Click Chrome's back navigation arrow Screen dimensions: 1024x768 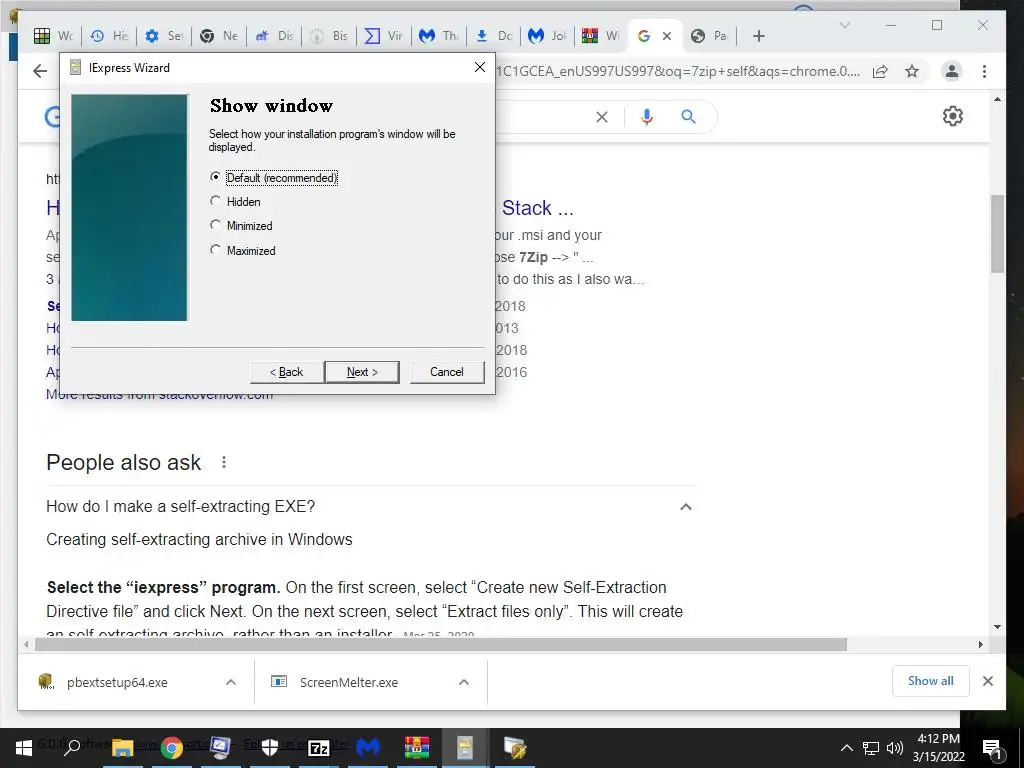[40, 71]
